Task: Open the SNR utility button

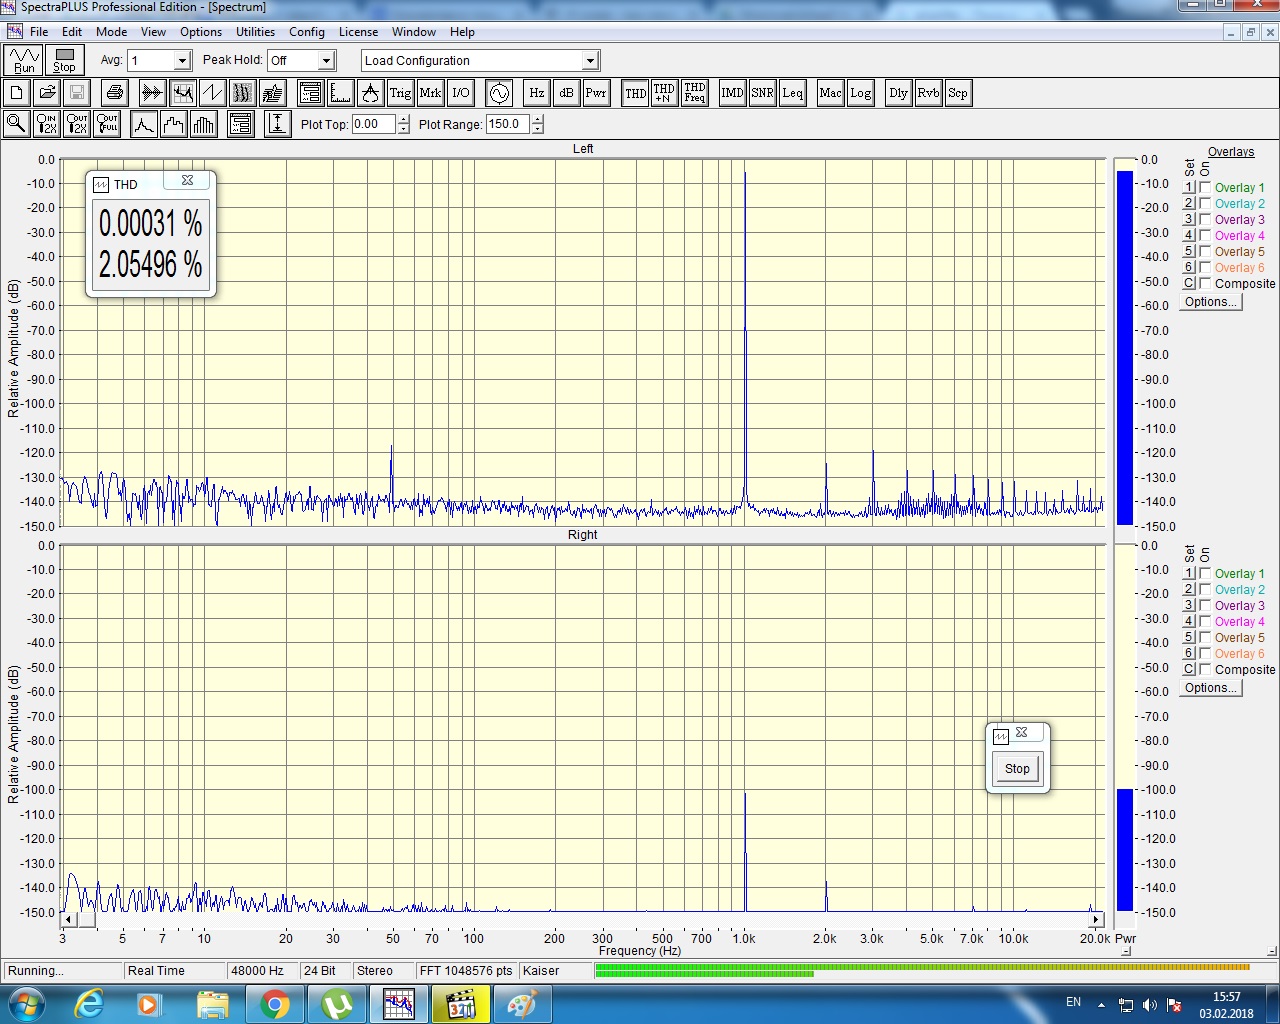Action: (762, 93)
